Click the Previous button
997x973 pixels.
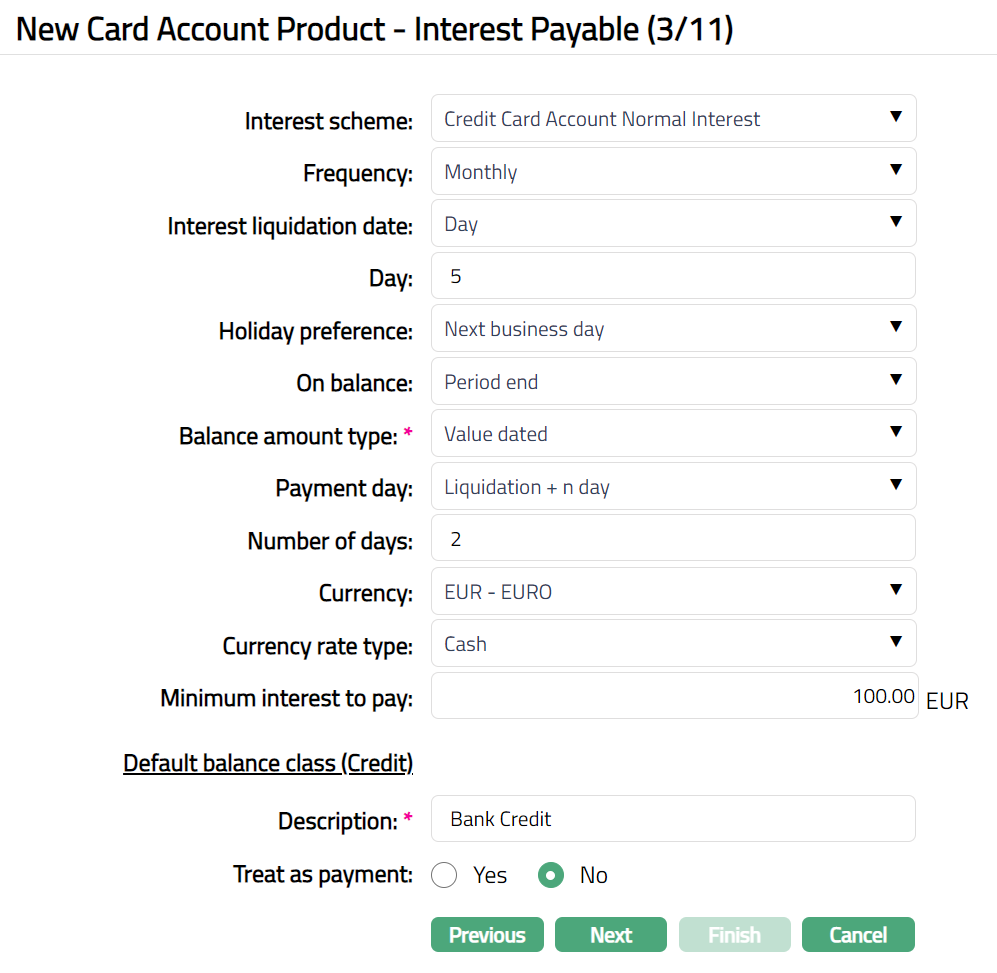point(487,935)
